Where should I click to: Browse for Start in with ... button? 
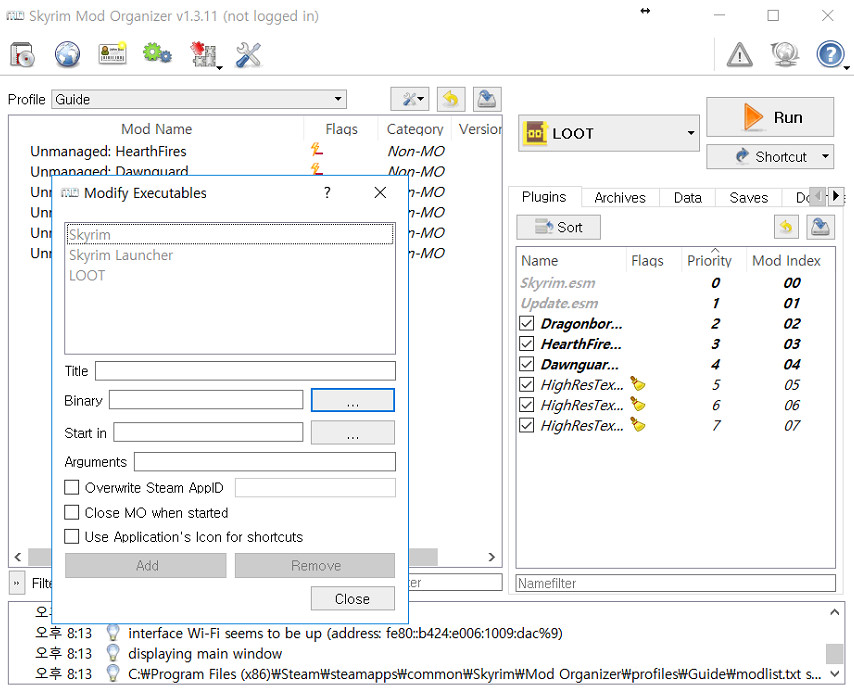[x=352, y=432]
